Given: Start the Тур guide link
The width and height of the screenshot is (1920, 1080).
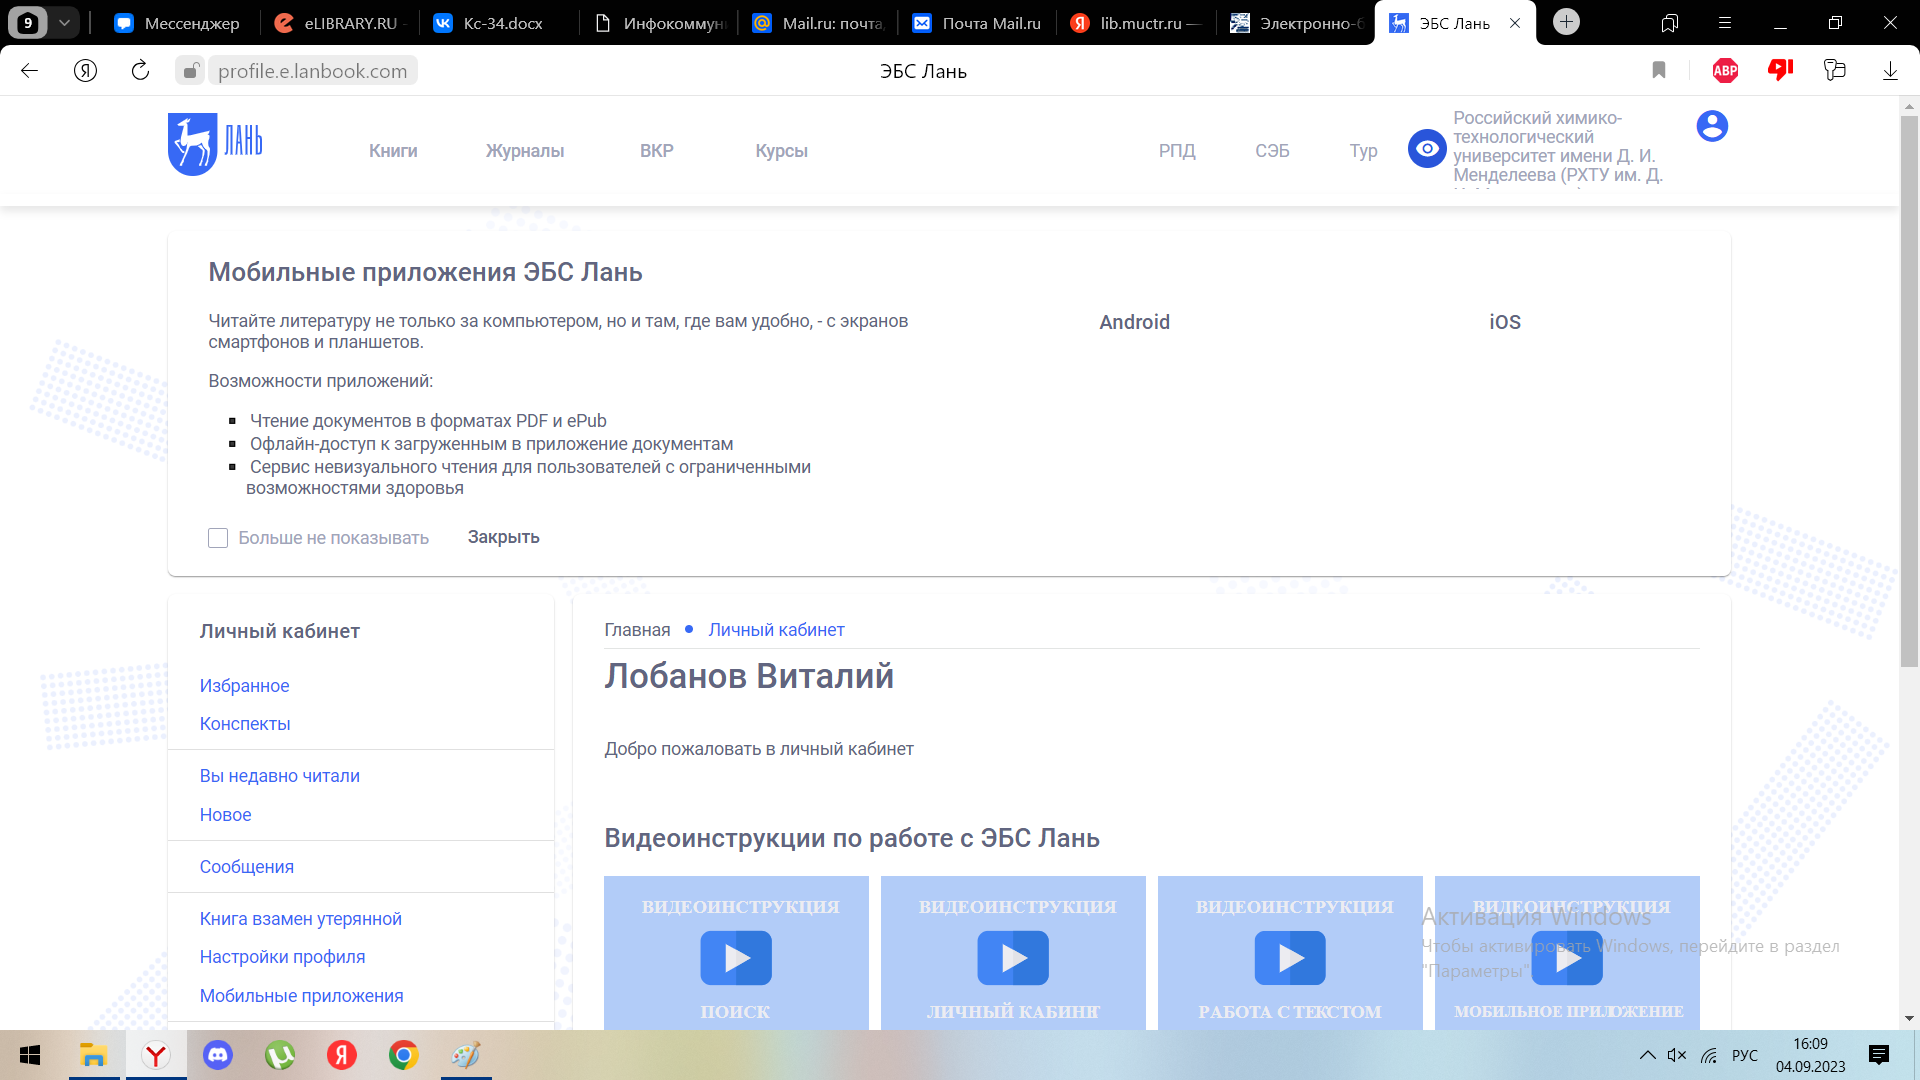Looking at the screenshot, I should tap(1363, 151).
